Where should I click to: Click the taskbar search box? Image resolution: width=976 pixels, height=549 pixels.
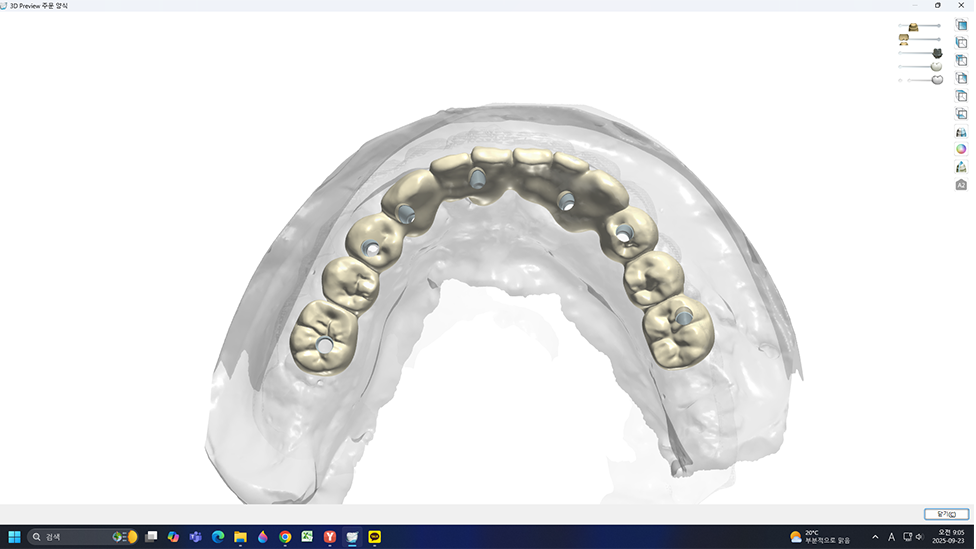pos(82,537)
